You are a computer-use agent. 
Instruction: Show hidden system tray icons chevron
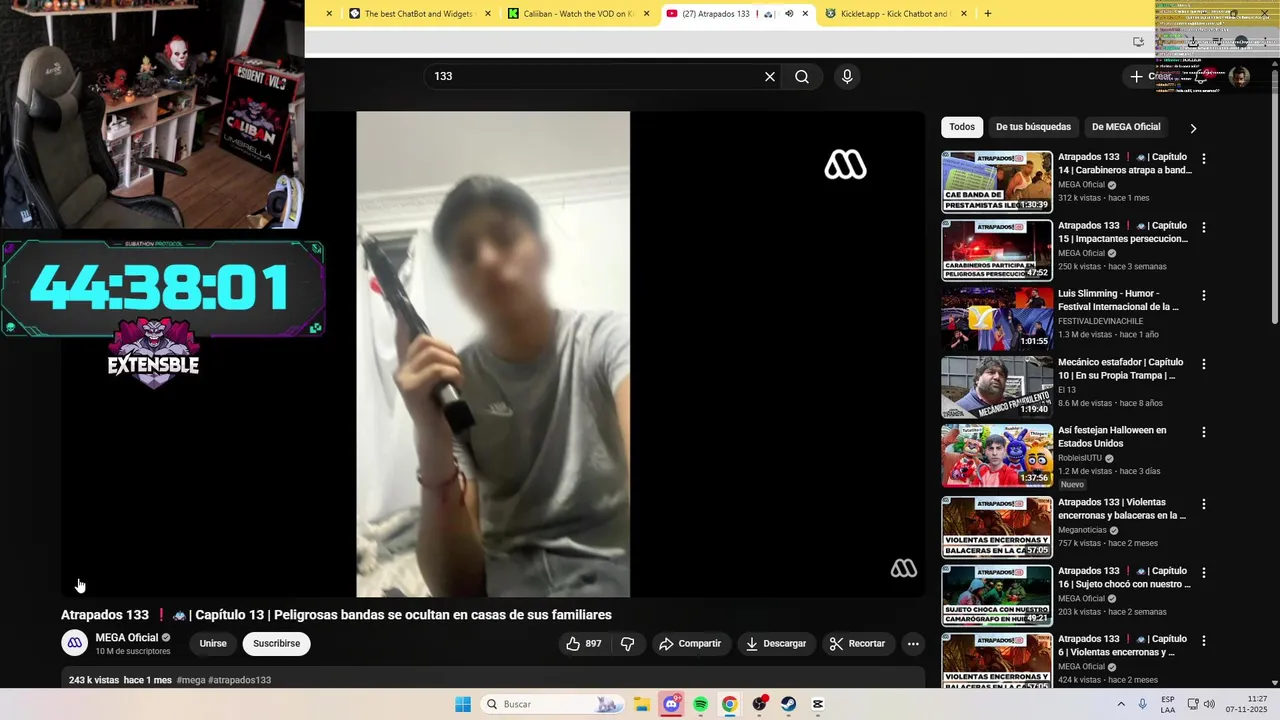(x=1121, y=704)
